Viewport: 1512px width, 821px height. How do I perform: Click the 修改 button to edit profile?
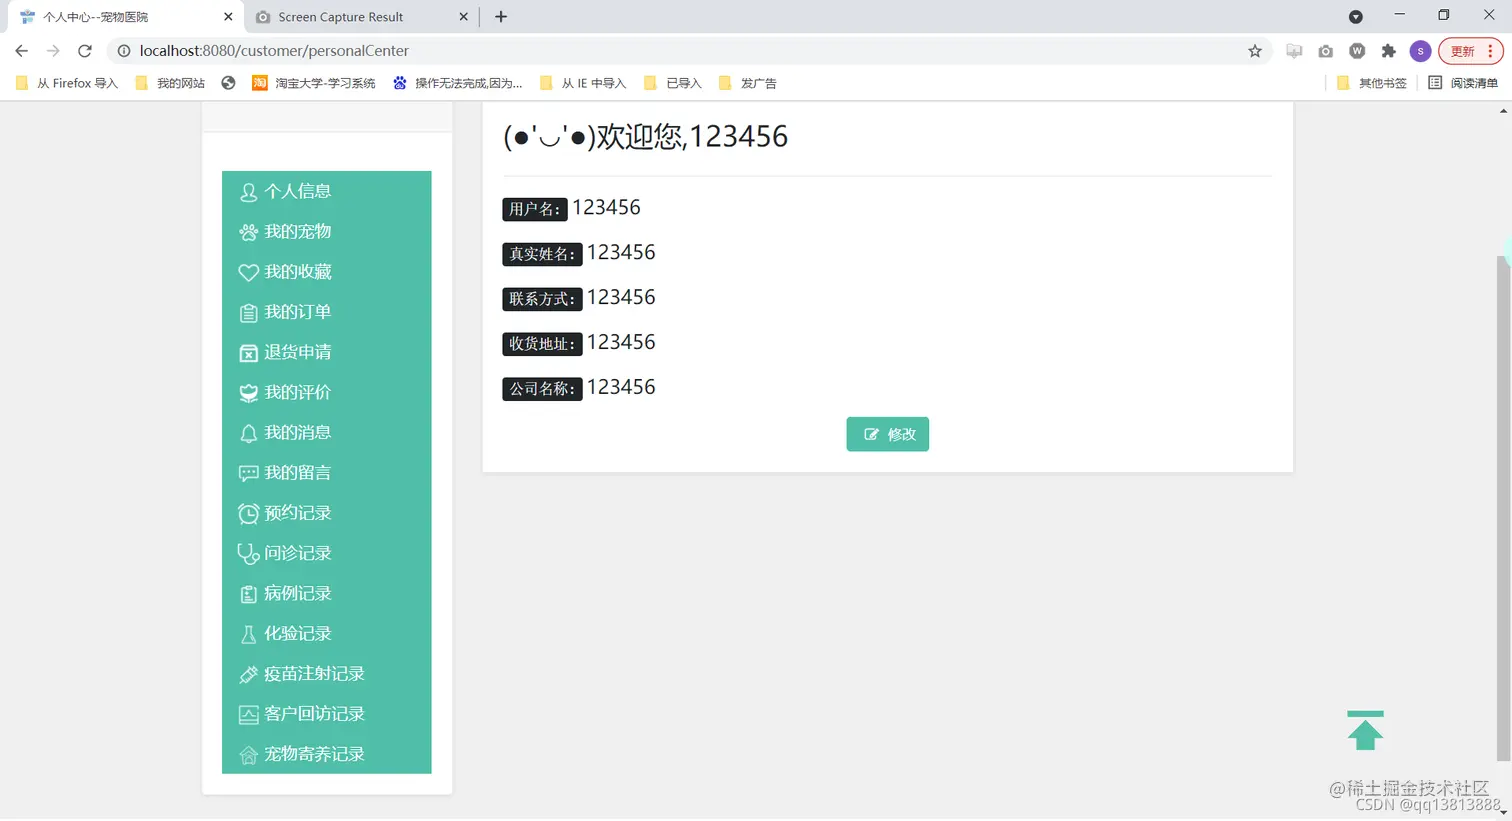887,434
